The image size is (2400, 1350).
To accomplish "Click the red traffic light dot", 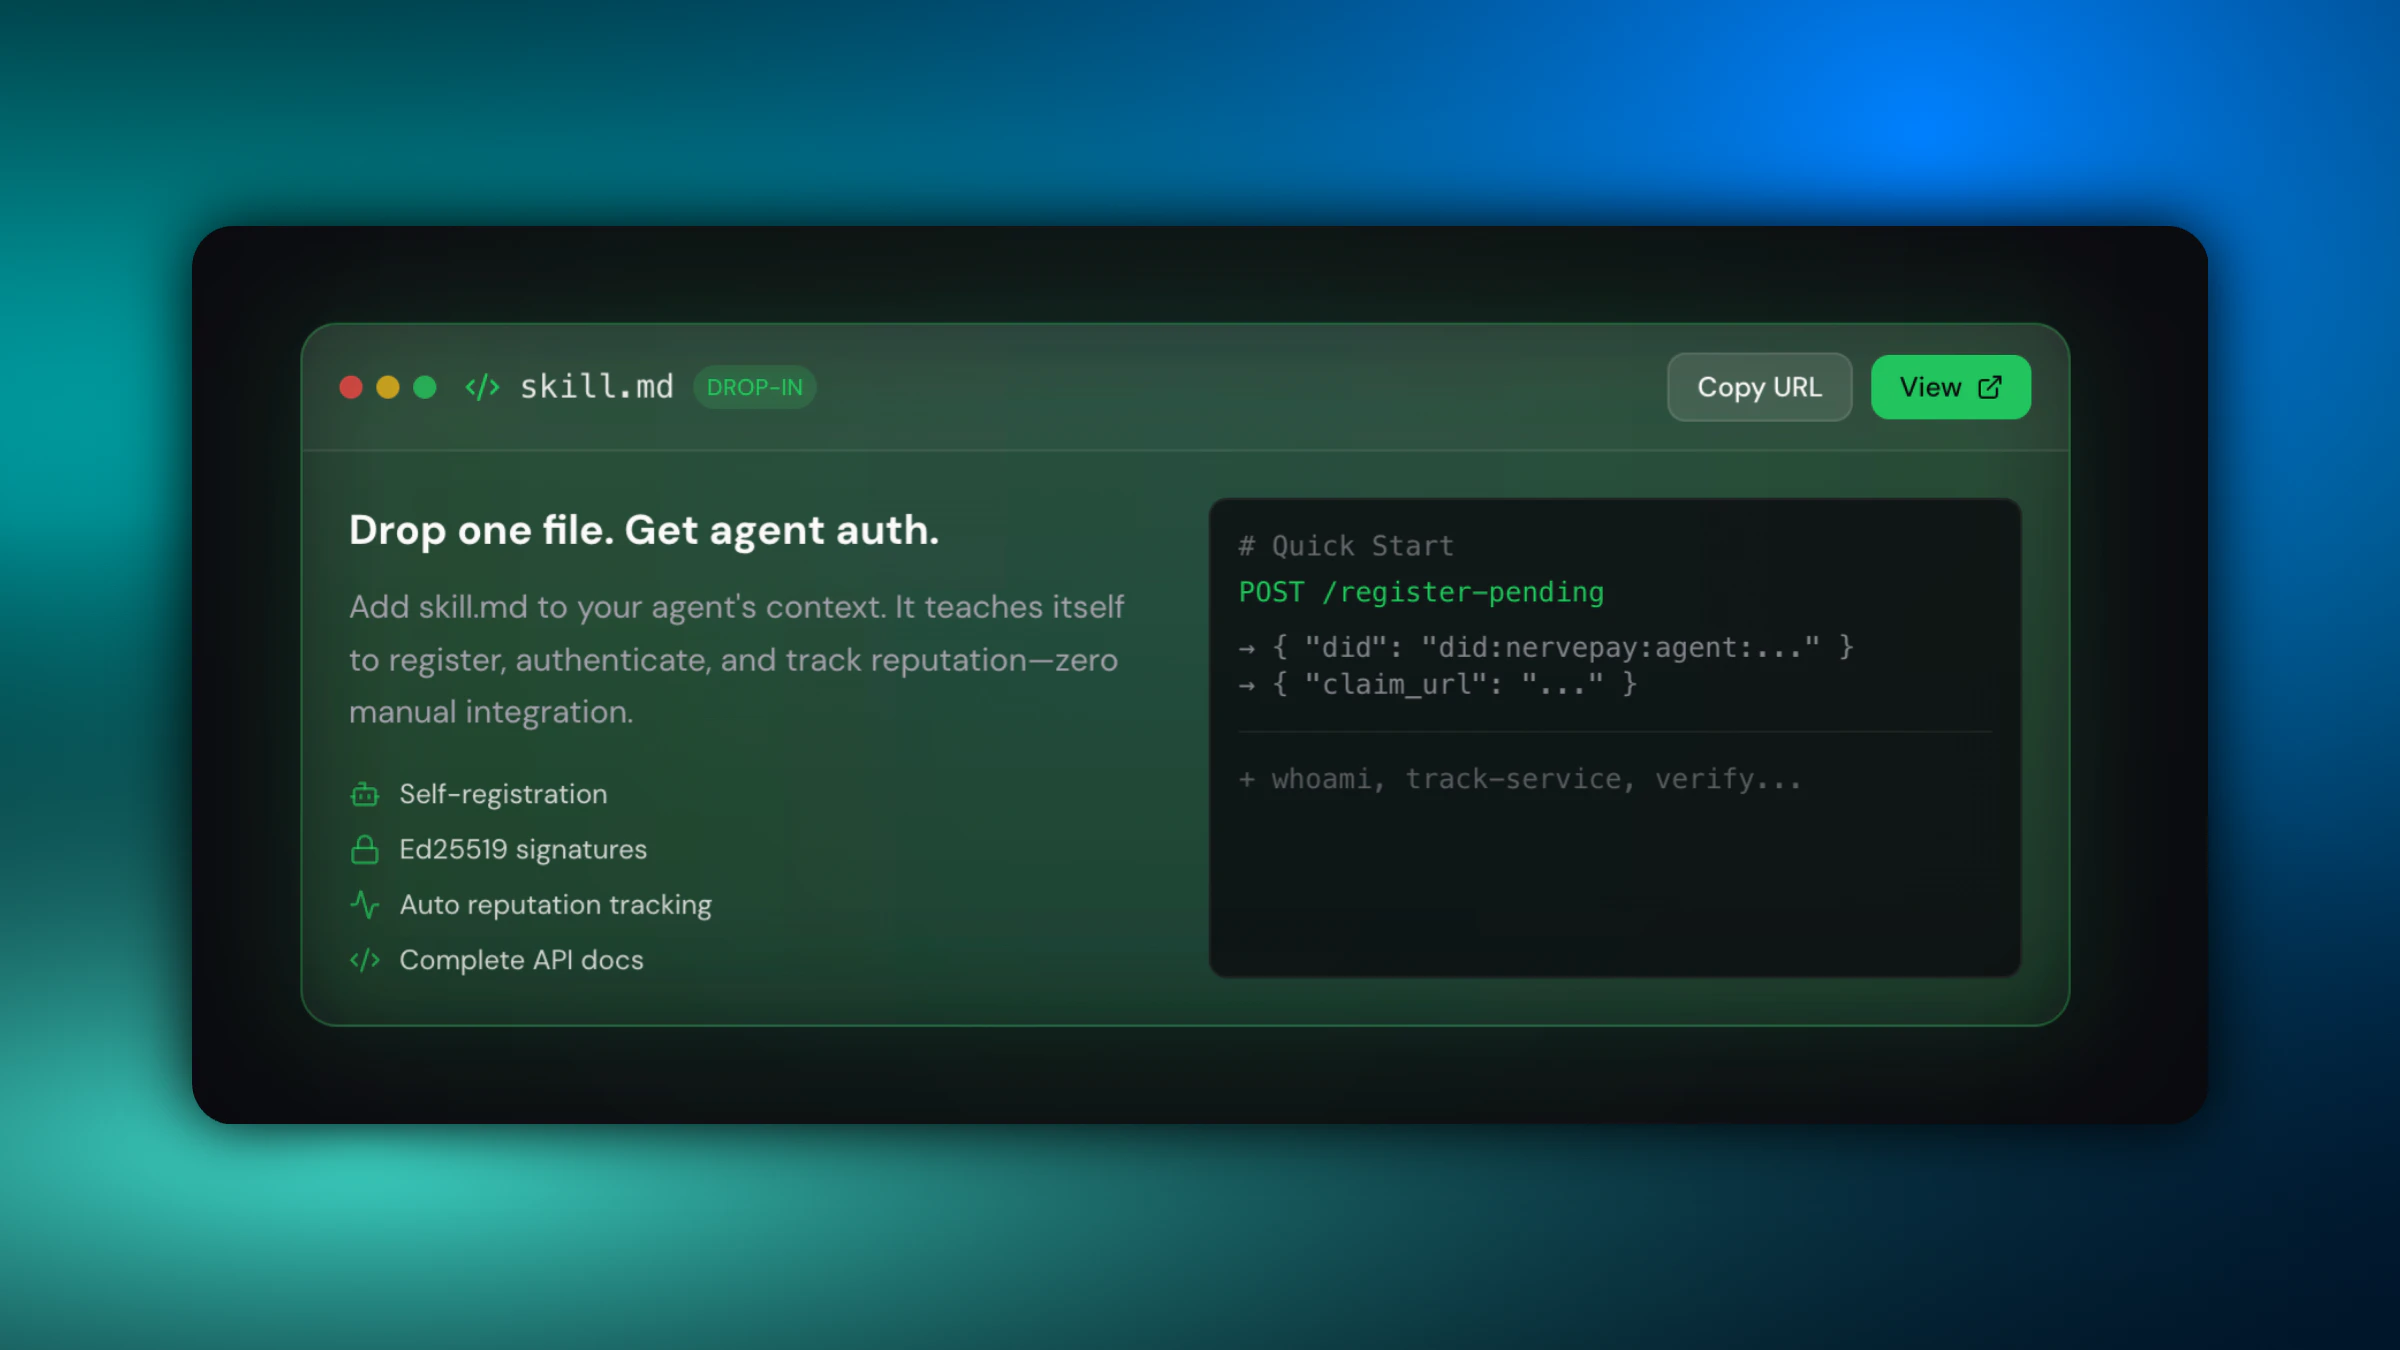I will (x=351, y=387).
